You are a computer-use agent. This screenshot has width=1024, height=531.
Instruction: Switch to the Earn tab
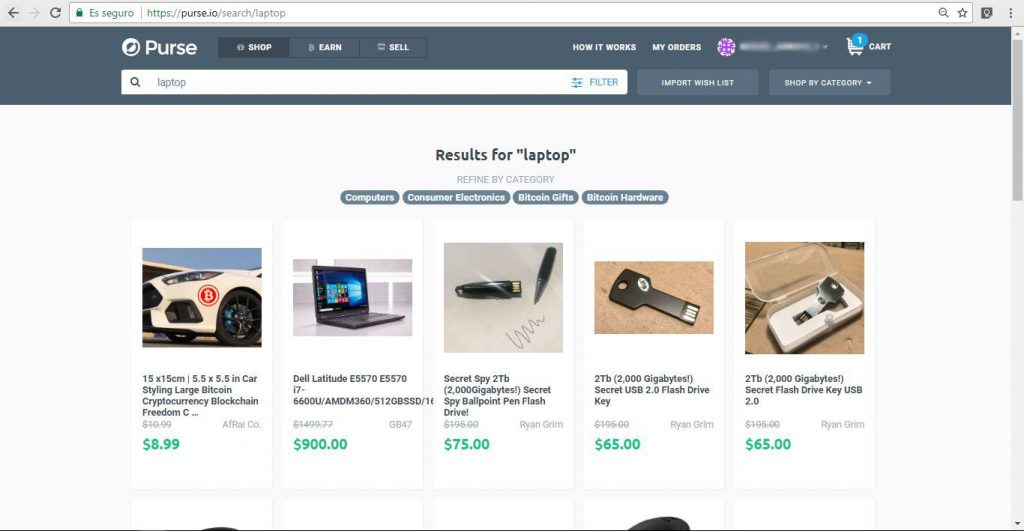tap(325, 47)
